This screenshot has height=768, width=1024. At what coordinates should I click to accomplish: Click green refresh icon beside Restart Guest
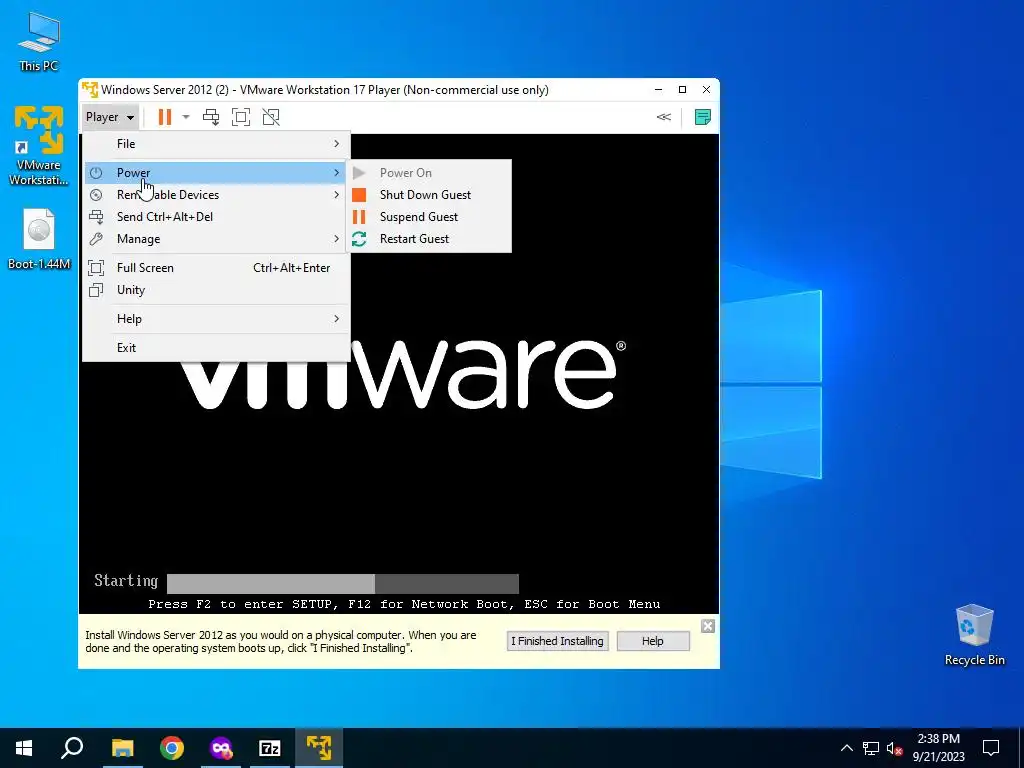click(359, 239)
